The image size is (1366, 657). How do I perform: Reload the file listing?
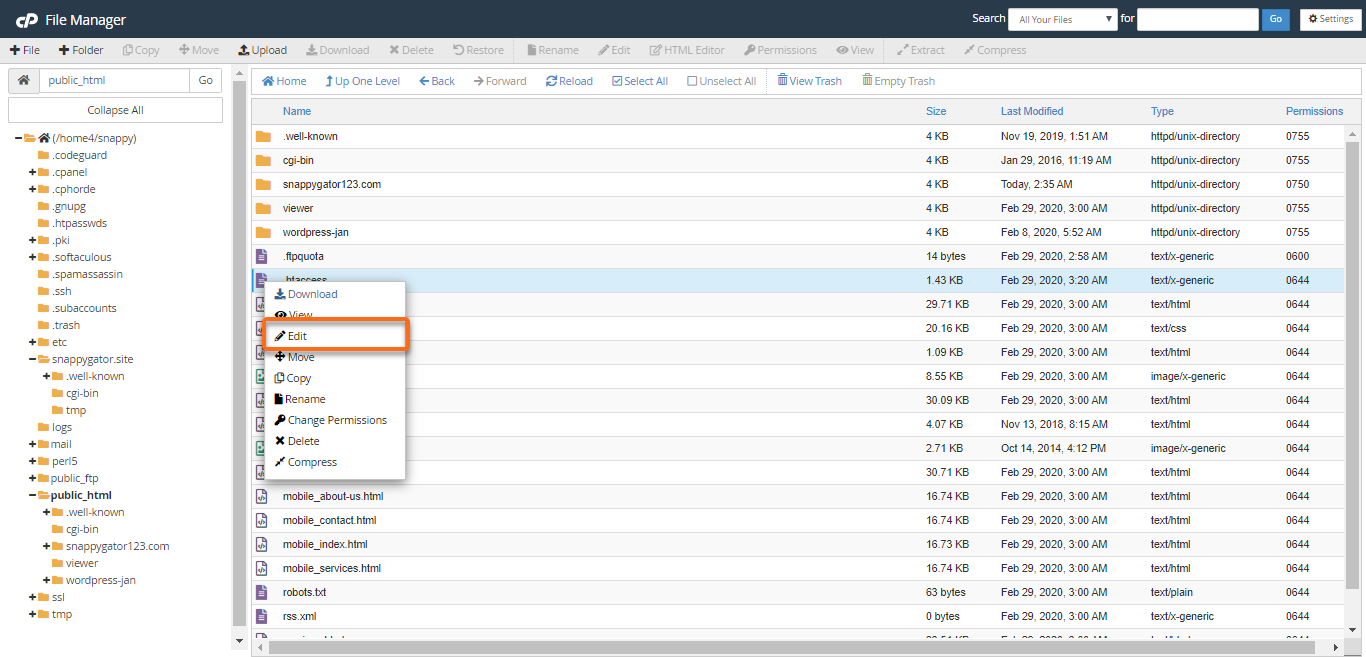pos(569,81)
